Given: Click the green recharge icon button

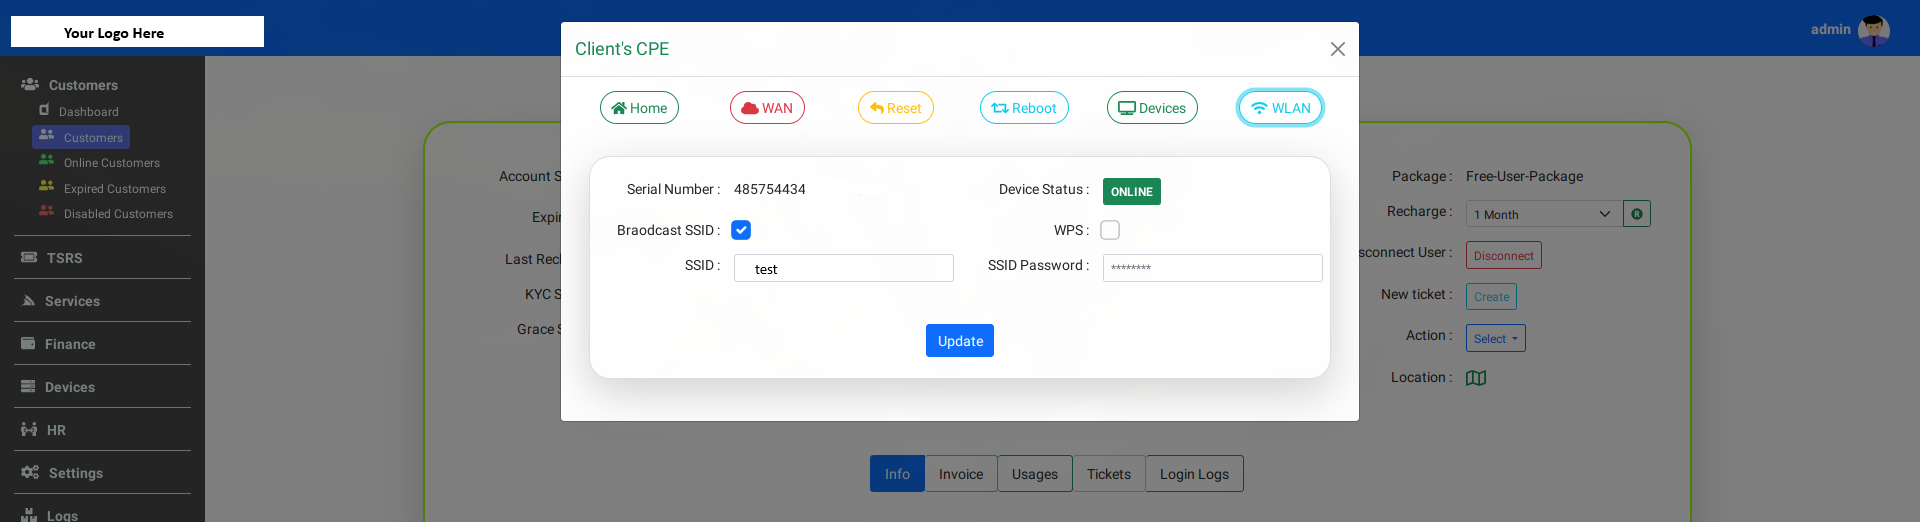Looking at the screenshot, I should (1637, 214).
